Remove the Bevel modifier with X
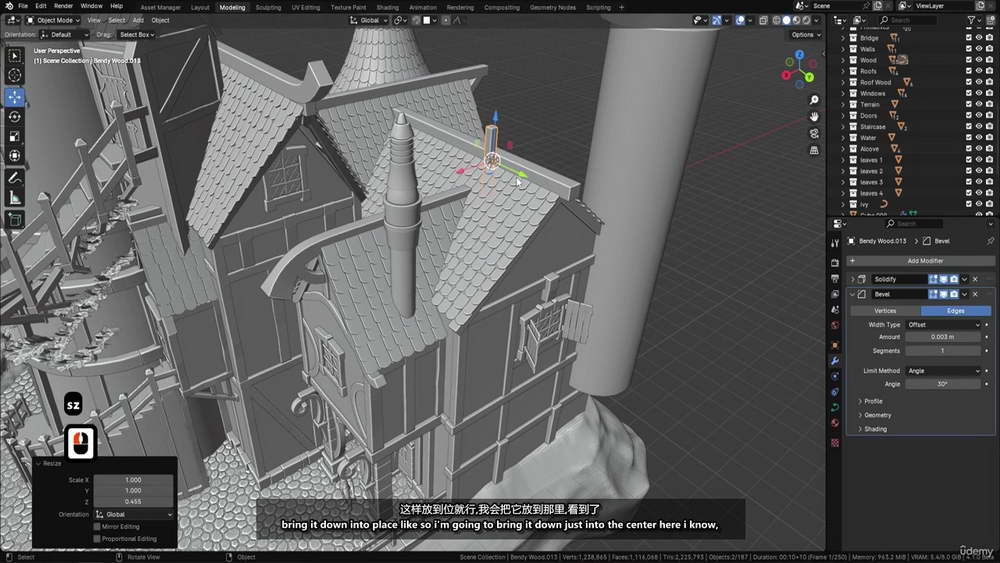The height and width of the screenshot is (563, 1000). 975,294
